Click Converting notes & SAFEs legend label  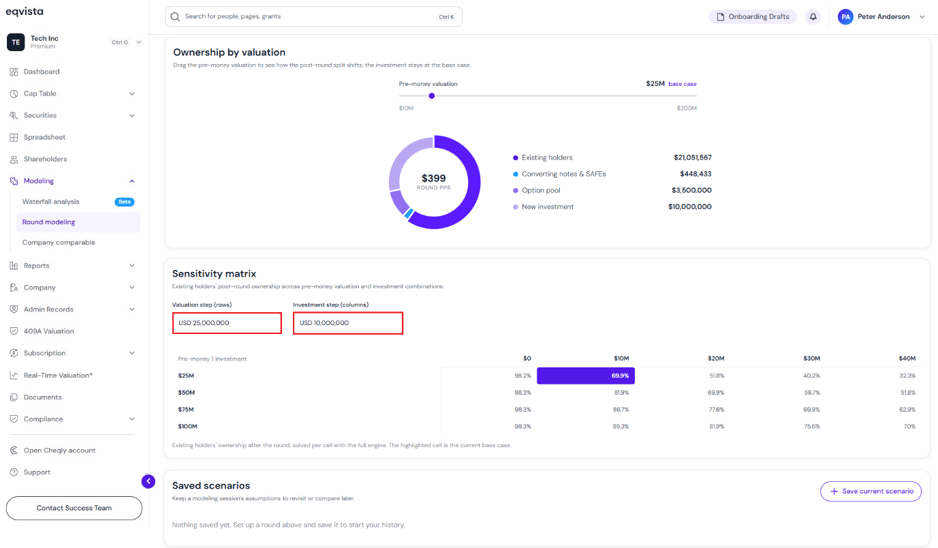[564, 174]
